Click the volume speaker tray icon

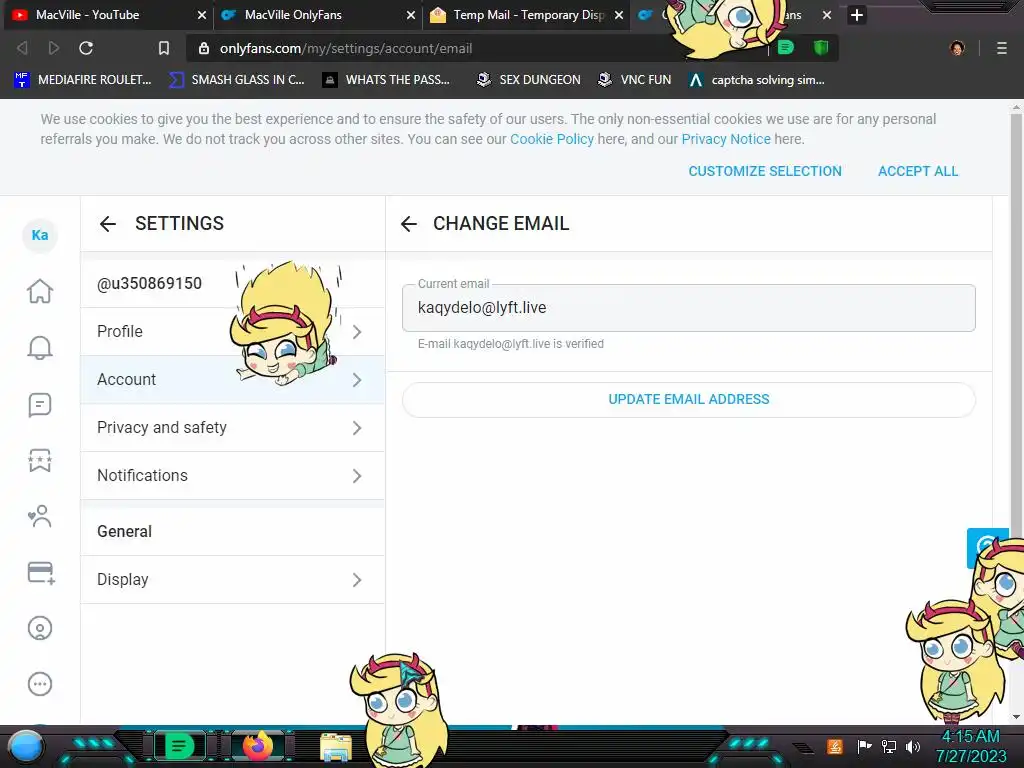pyautogui.click(x=913, y=746)
